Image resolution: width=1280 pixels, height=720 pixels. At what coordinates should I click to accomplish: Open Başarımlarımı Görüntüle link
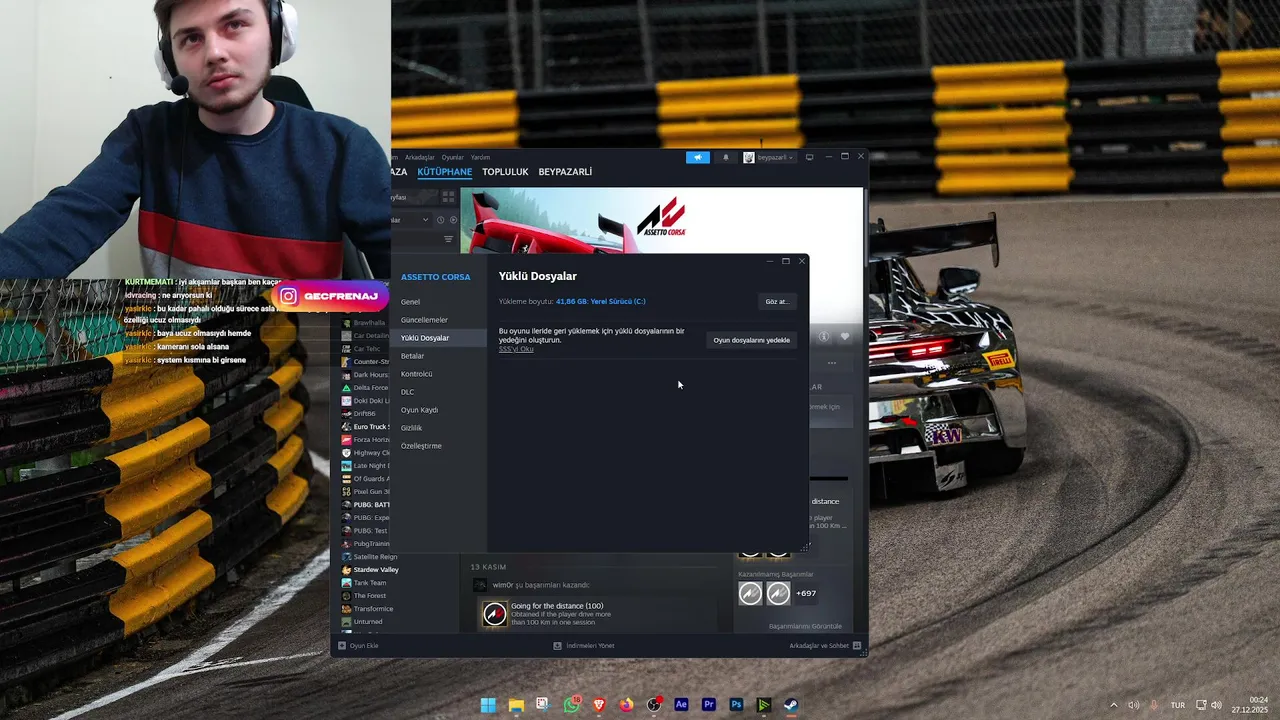(805, 627)
